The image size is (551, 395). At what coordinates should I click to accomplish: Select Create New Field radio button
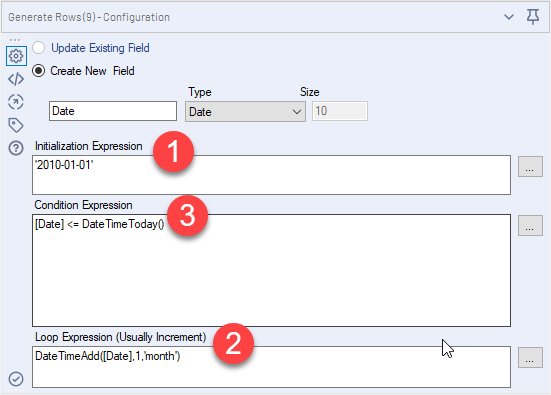39,71
